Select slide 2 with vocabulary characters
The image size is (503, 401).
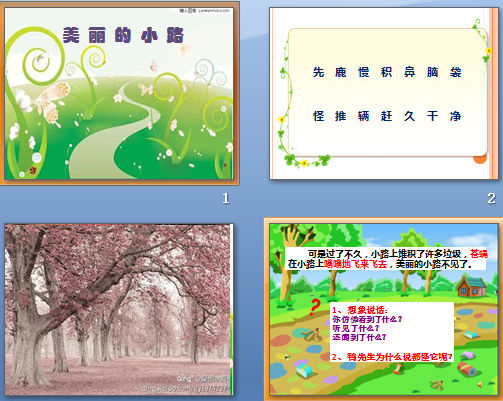click(384, 93)
